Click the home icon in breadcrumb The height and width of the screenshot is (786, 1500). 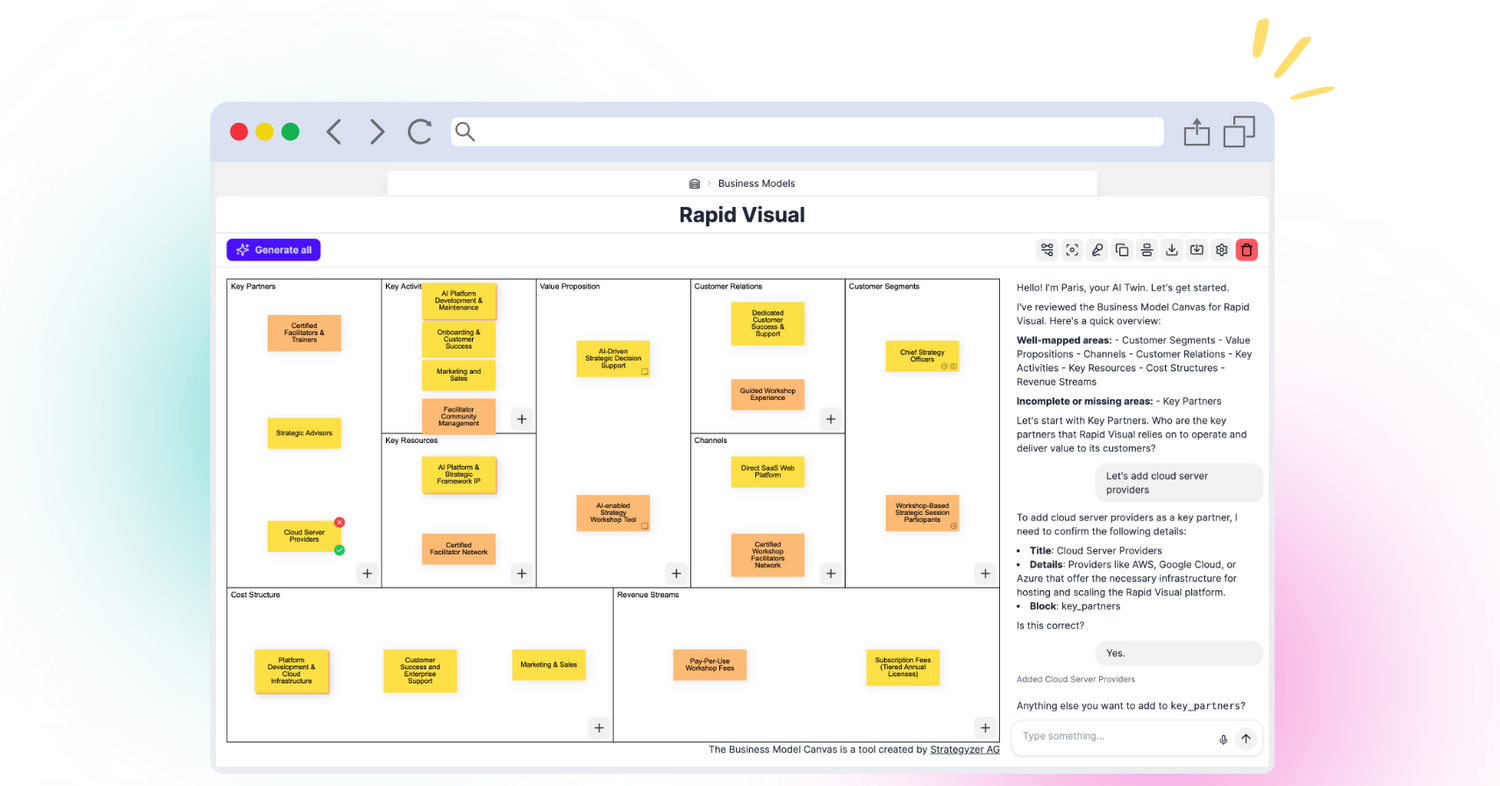pyautogui.click(x=694, y=184)
